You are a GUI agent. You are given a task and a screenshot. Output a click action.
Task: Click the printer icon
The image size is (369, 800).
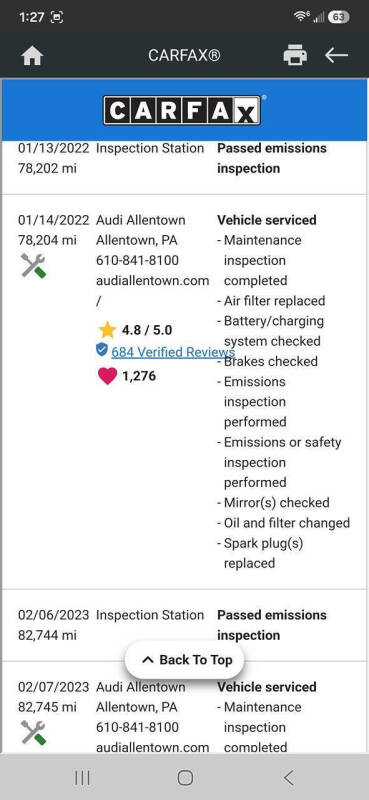click(x=295, y=55)
